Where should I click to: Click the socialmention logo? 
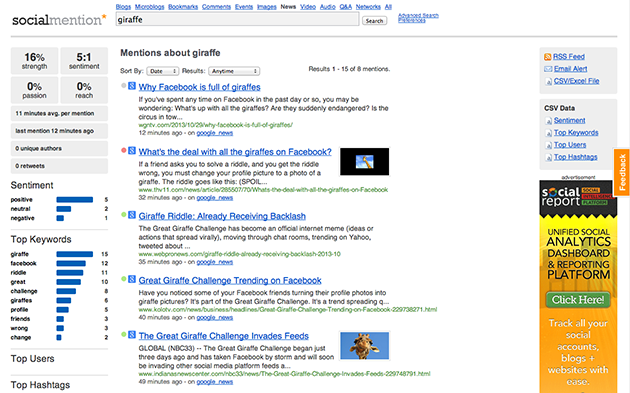[59, 20]
